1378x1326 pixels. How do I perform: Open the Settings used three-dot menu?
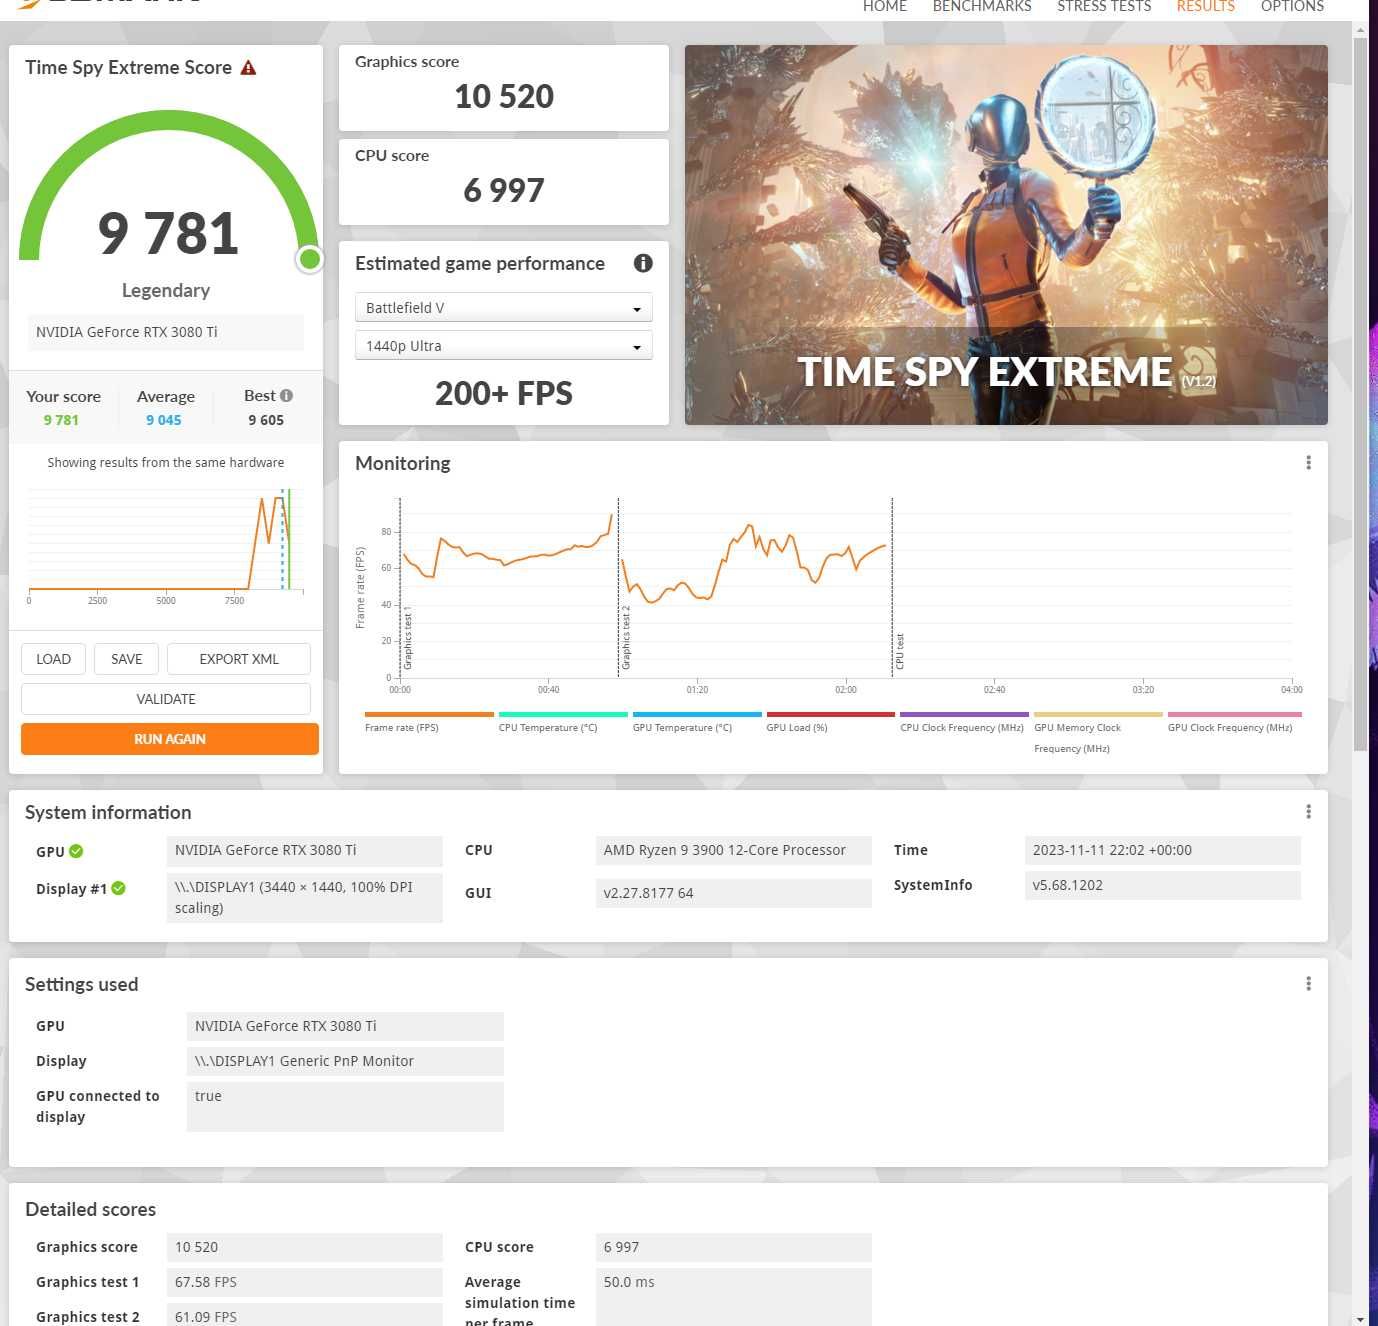(x=1308, y=984)
